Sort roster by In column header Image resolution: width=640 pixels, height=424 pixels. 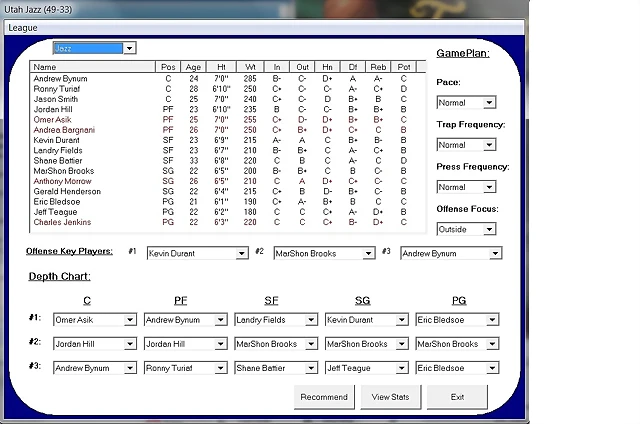pos(277,67)
